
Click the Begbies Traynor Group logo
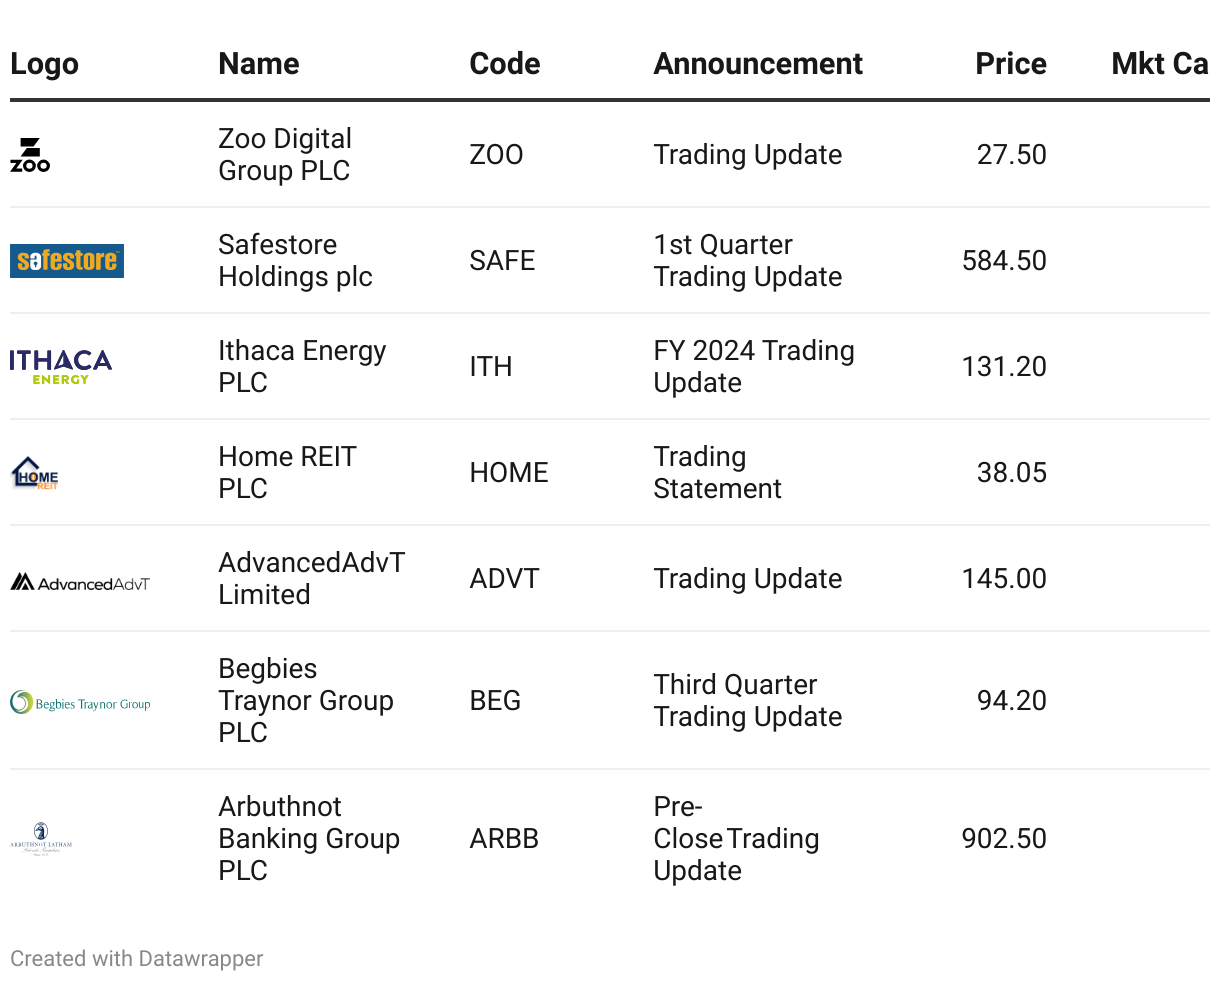click(80, 703)
